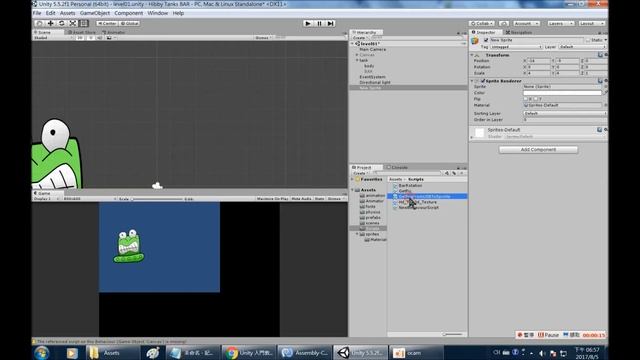
Task: Click the Position X input field
Action: coord(539,61)
